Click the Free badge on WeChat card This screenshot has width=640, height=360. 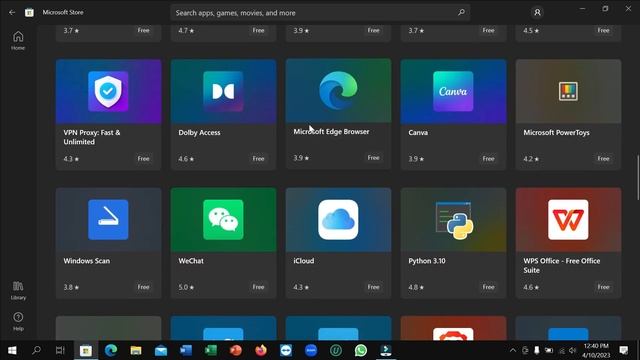point(258,287)
